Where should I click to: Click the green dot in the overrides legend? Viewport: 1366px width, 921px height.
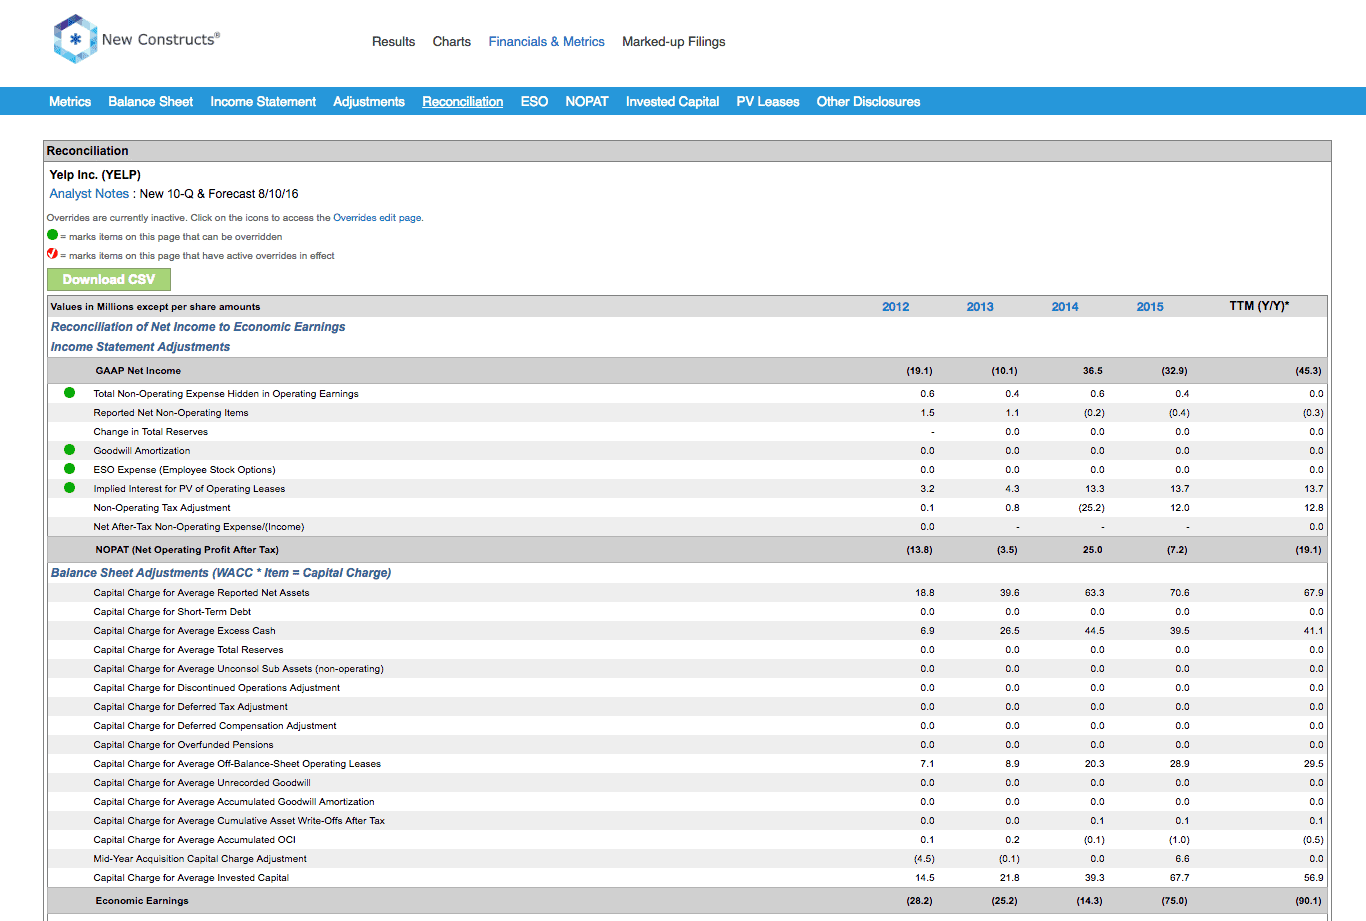coord(53,235)
